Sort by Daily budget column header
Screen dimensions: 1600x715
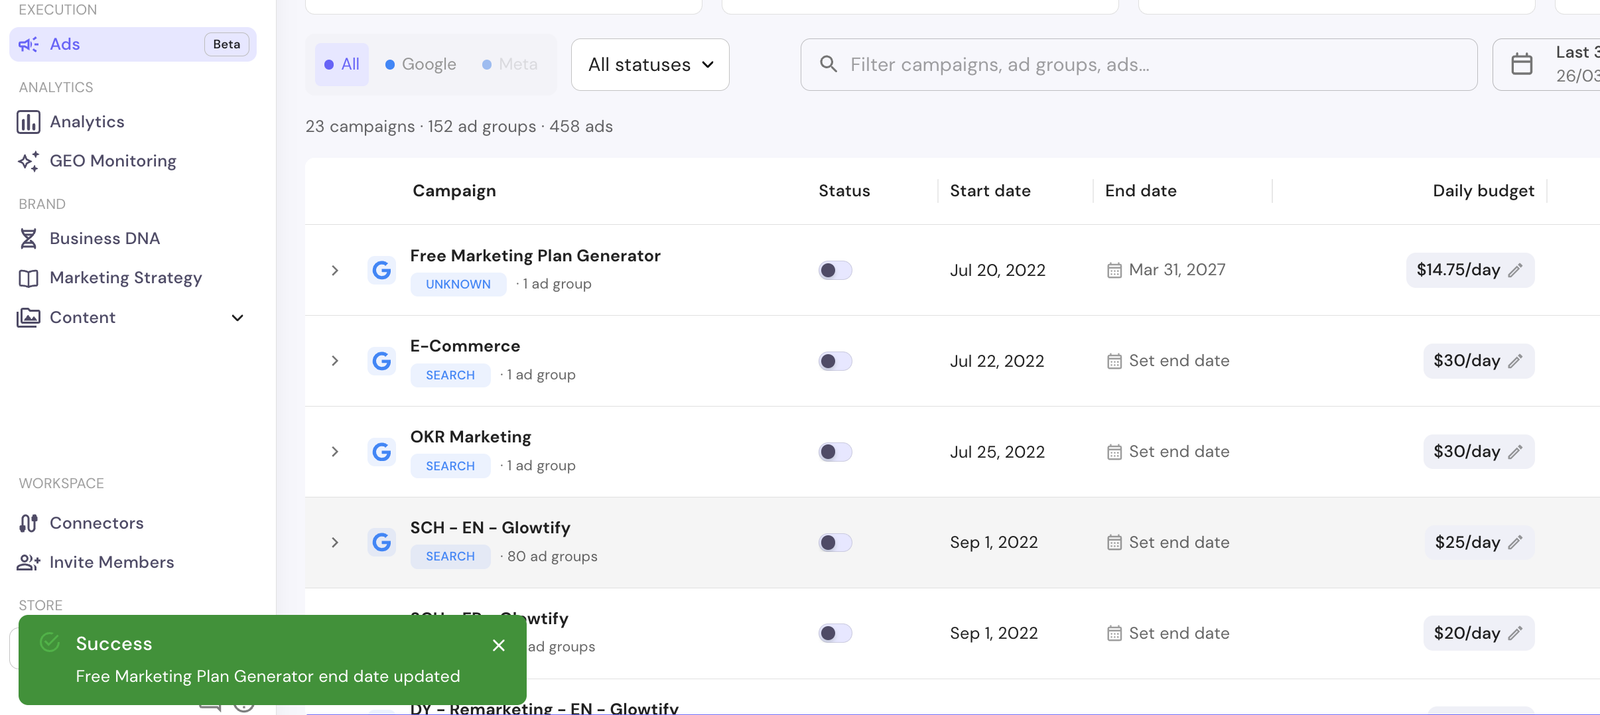1483,191
